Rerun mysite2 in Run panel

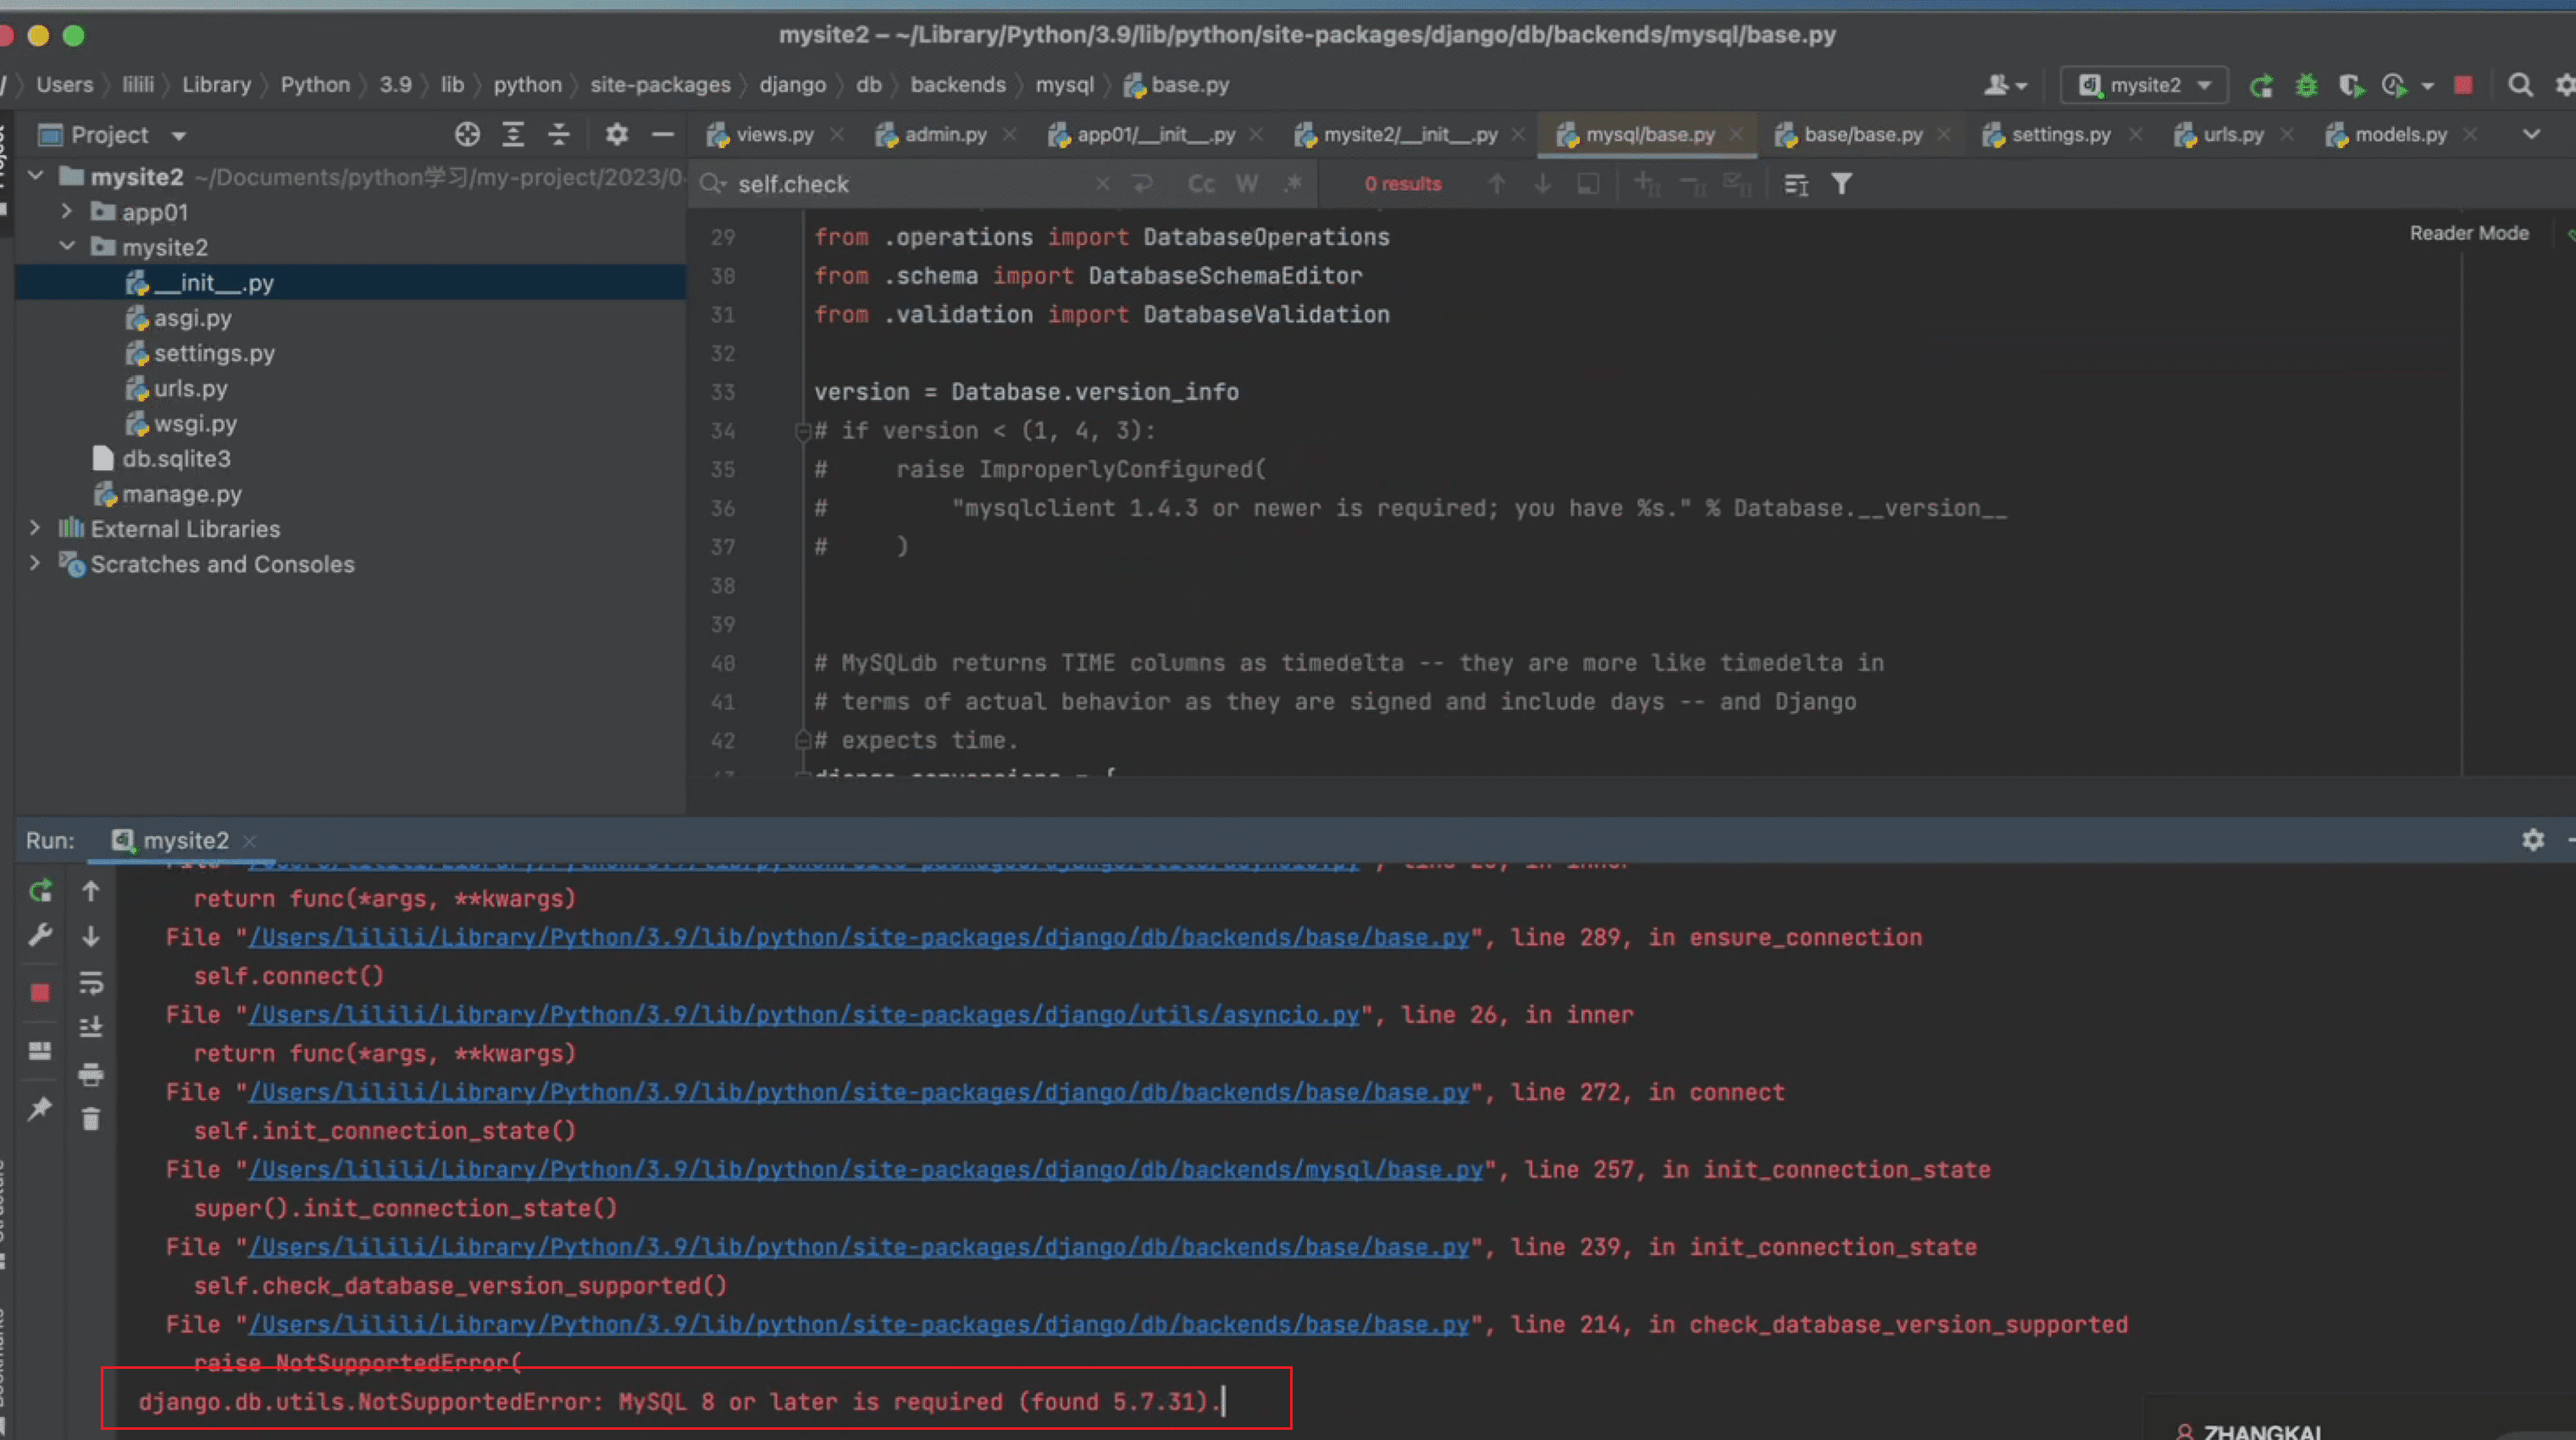tap(40, 890)
